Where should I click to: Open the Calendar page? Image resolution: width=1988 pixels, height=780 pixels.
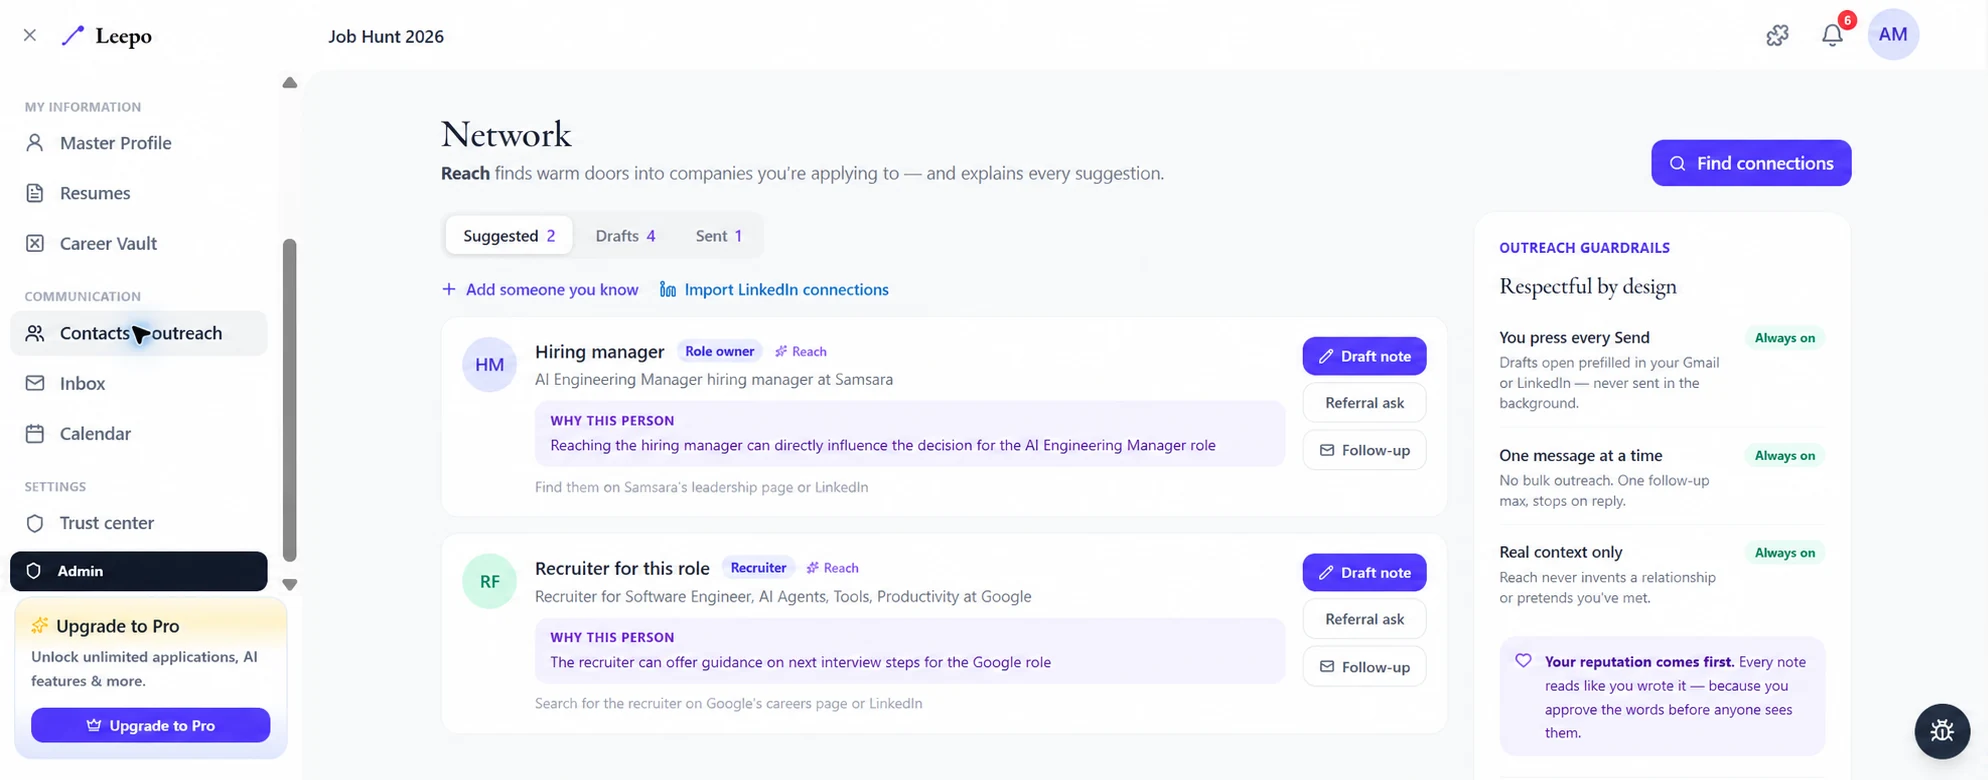tap(139, 433)
